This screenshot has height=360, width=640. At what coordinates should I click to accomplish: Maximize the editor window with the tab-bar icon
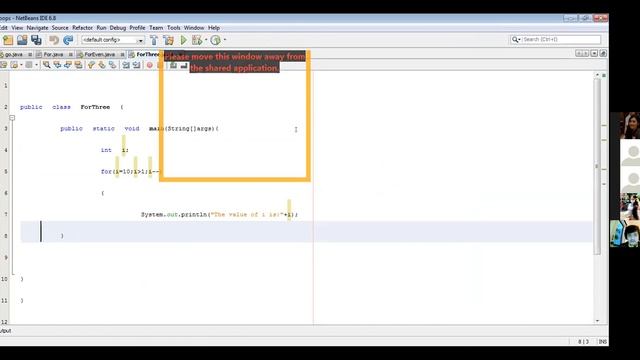tap(603, 53)
